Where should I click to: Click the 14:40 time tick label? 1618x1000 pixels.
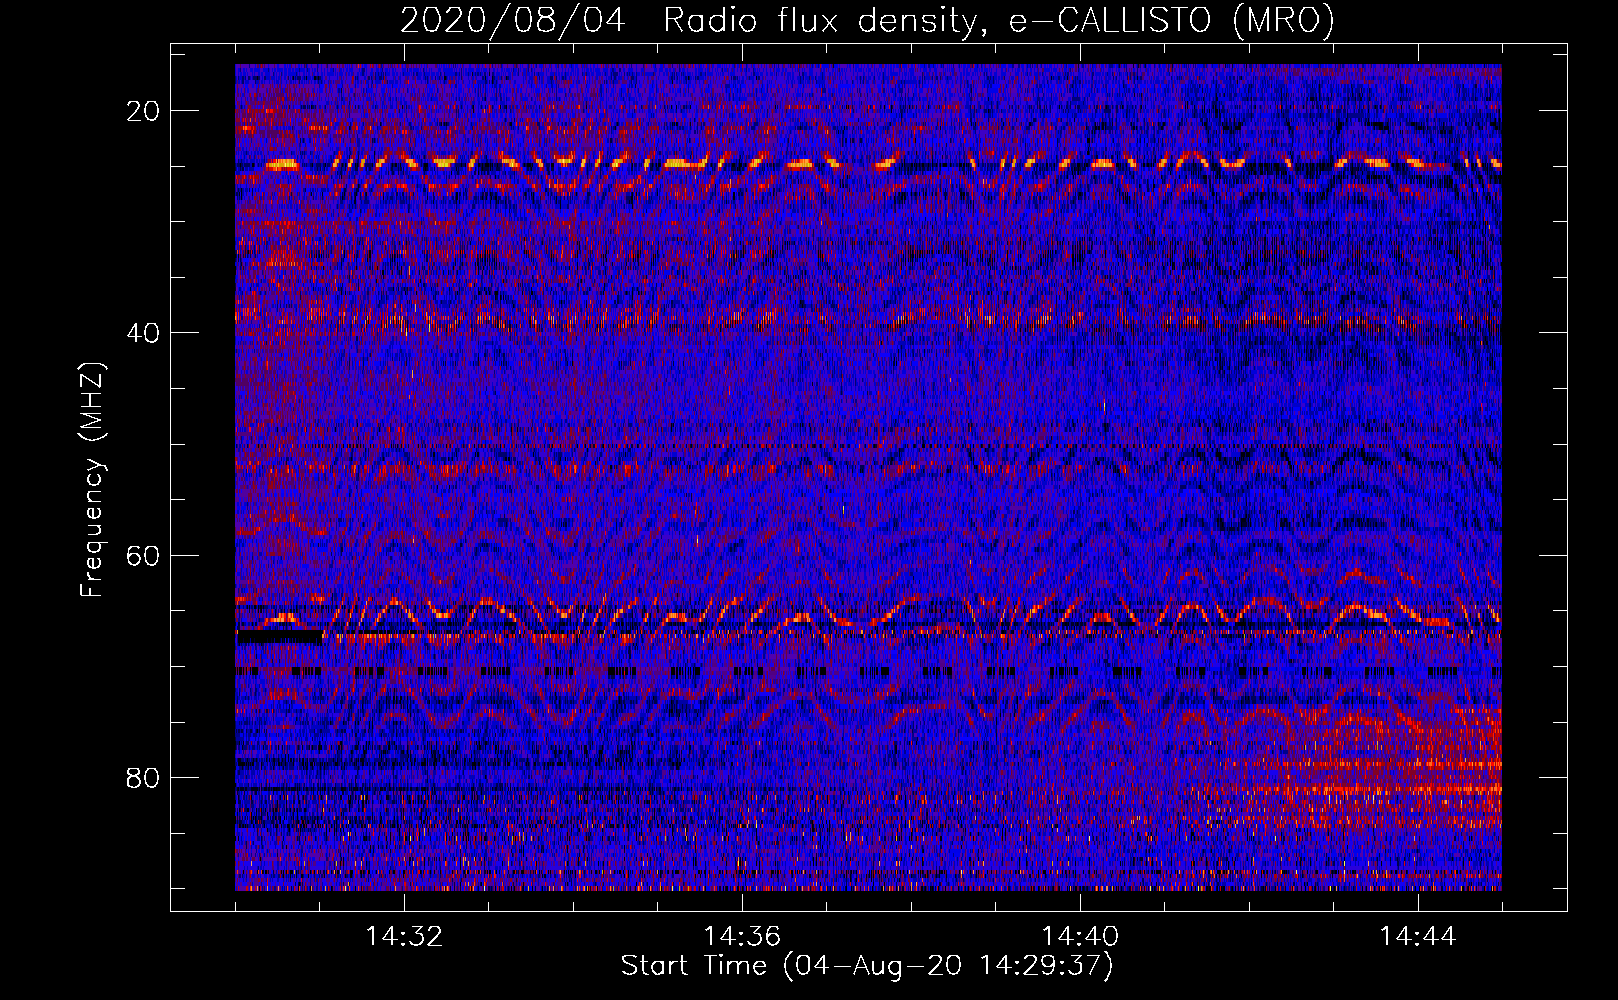tap(1080, 937)
